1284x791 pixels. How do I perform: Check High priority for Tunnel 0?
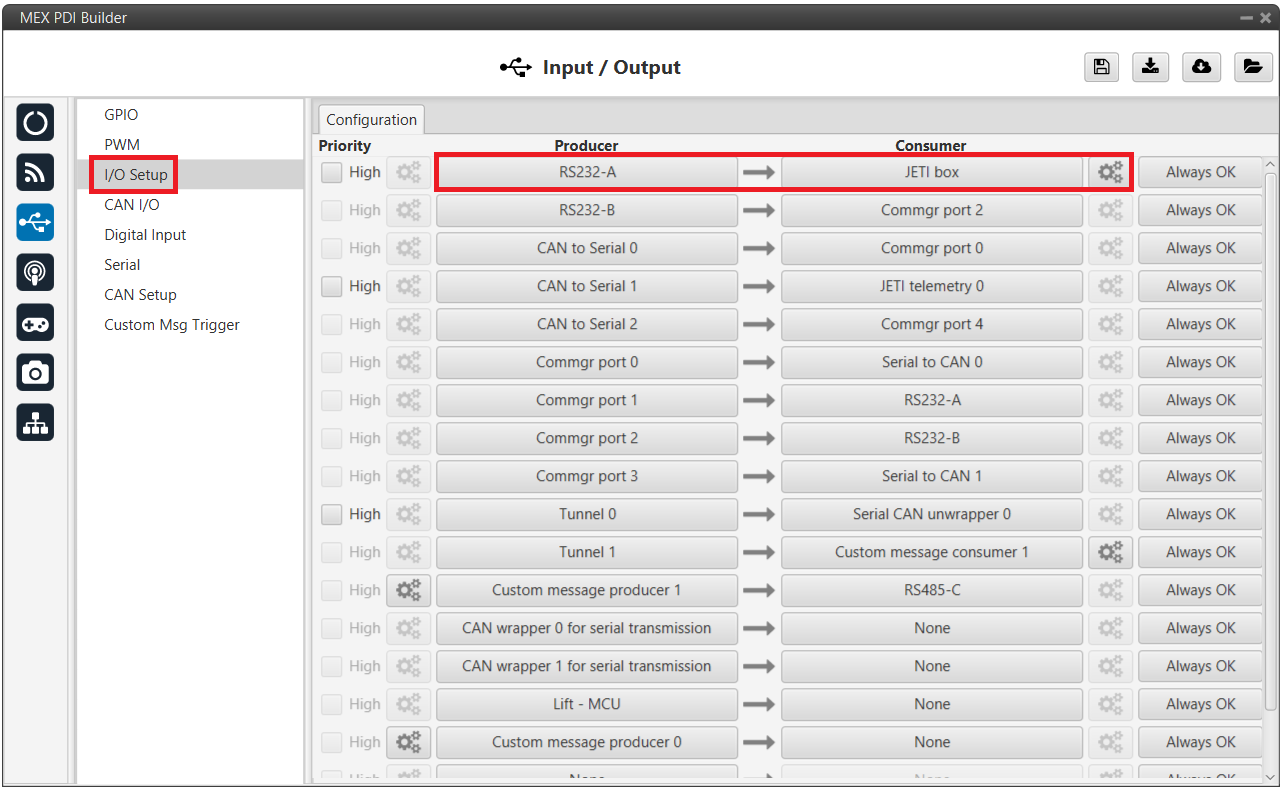[x=332, y=514]
